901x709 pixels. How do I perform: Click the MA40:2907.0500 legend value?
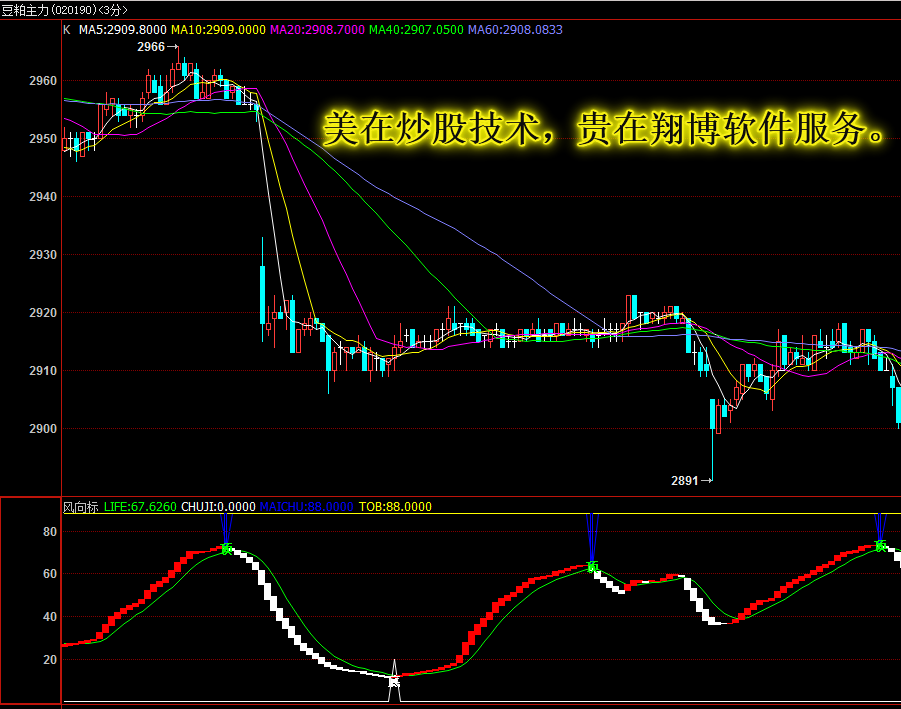tap(416, 30)
